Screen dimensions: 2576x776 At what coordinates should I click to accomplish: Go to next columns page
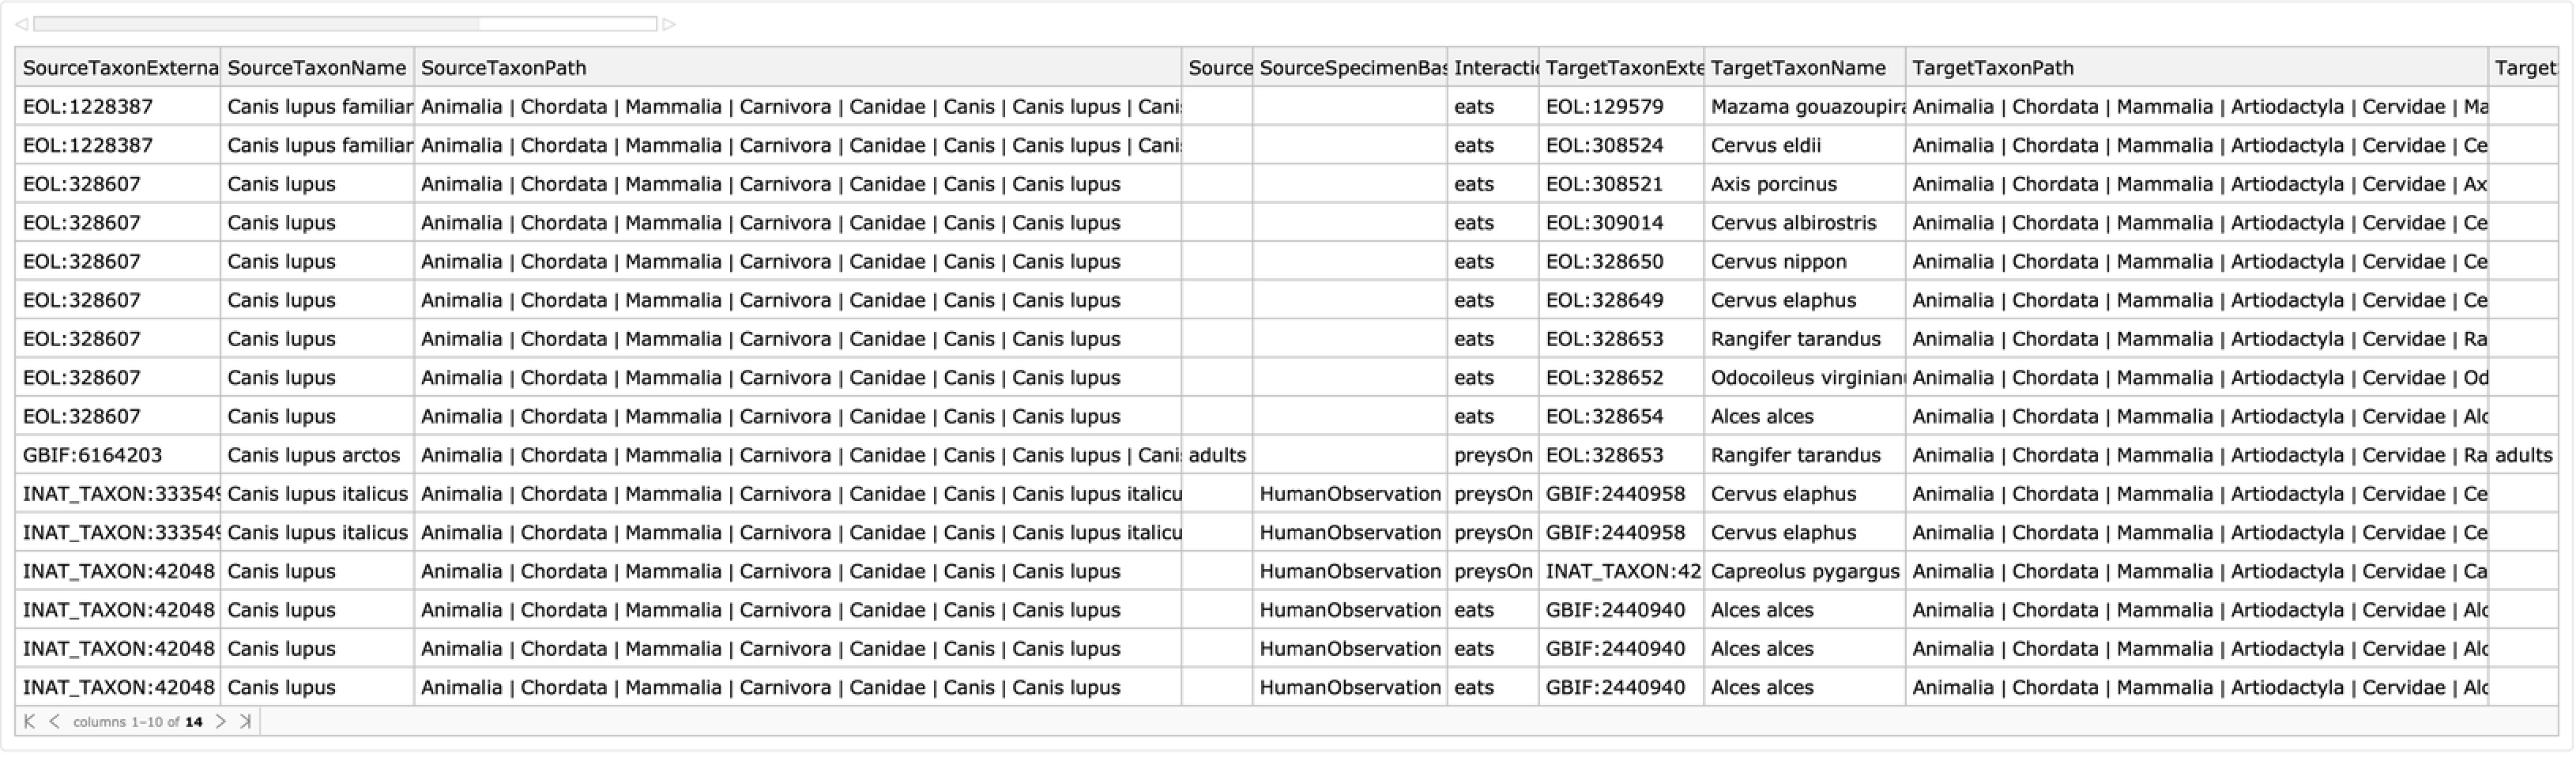(x=221, y=721)
